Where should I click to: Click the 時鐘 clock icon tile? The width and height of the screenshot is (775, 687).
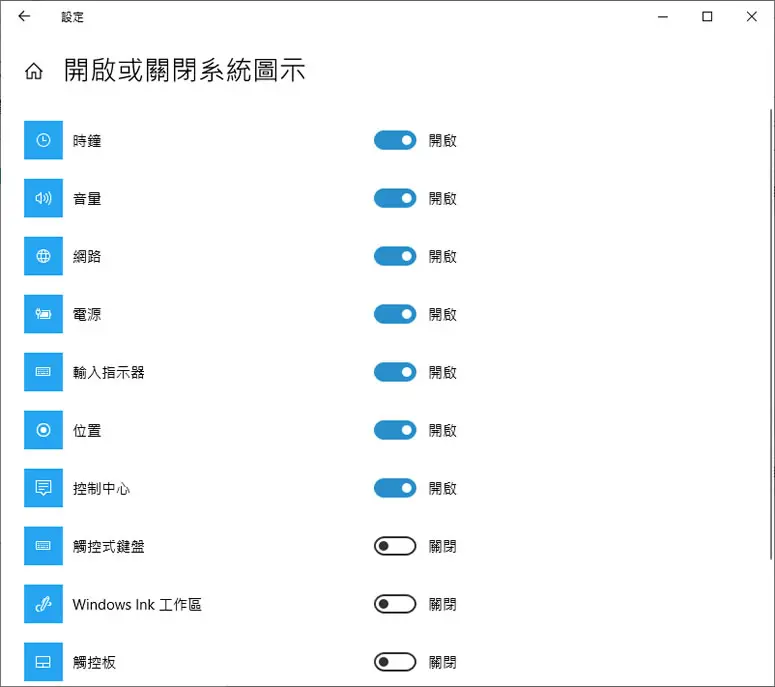coord(43,140)
